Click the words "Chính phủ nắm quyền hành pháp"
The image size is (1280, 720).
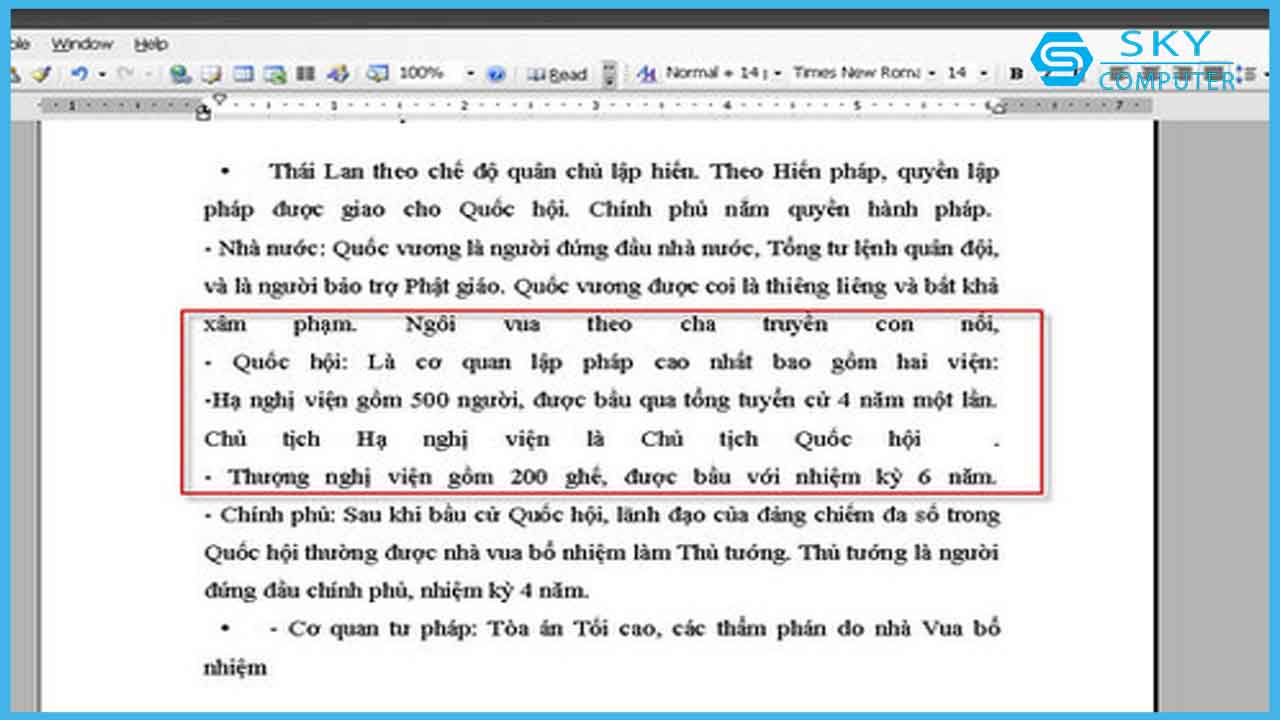click(789, 210)
